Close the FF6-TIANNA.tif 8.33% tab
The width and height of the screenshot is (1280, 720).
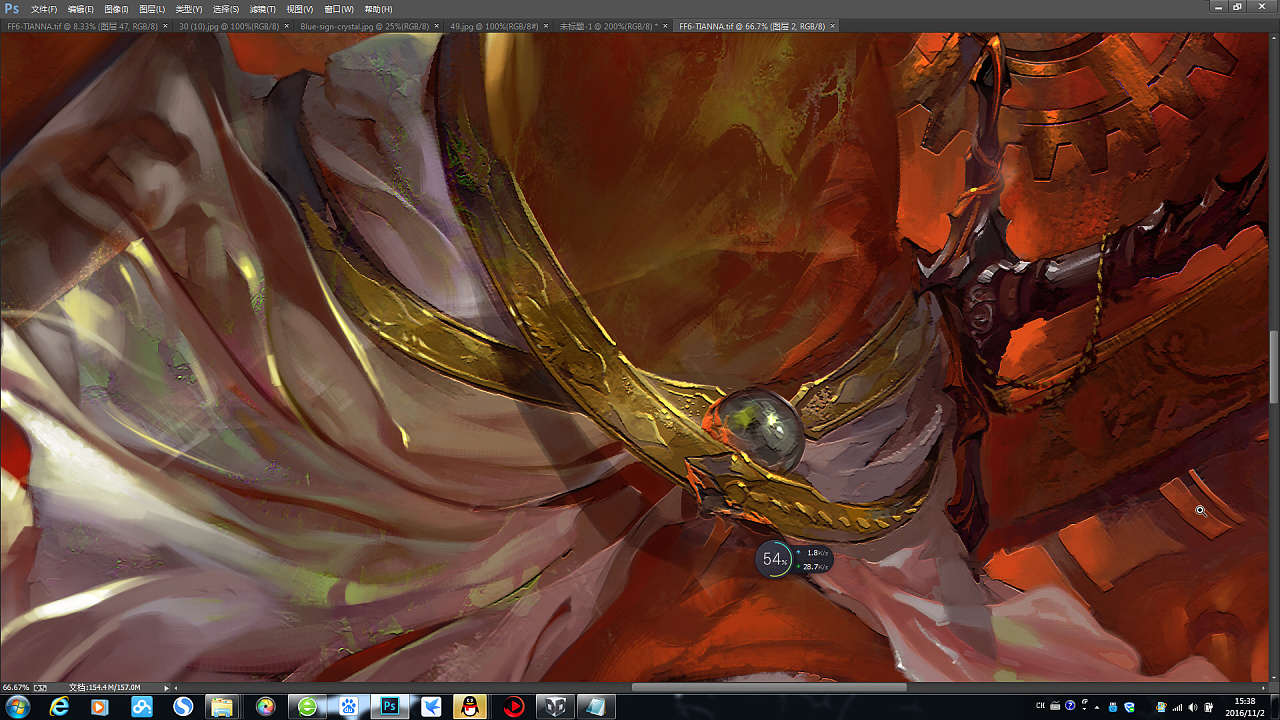point(165,26)
